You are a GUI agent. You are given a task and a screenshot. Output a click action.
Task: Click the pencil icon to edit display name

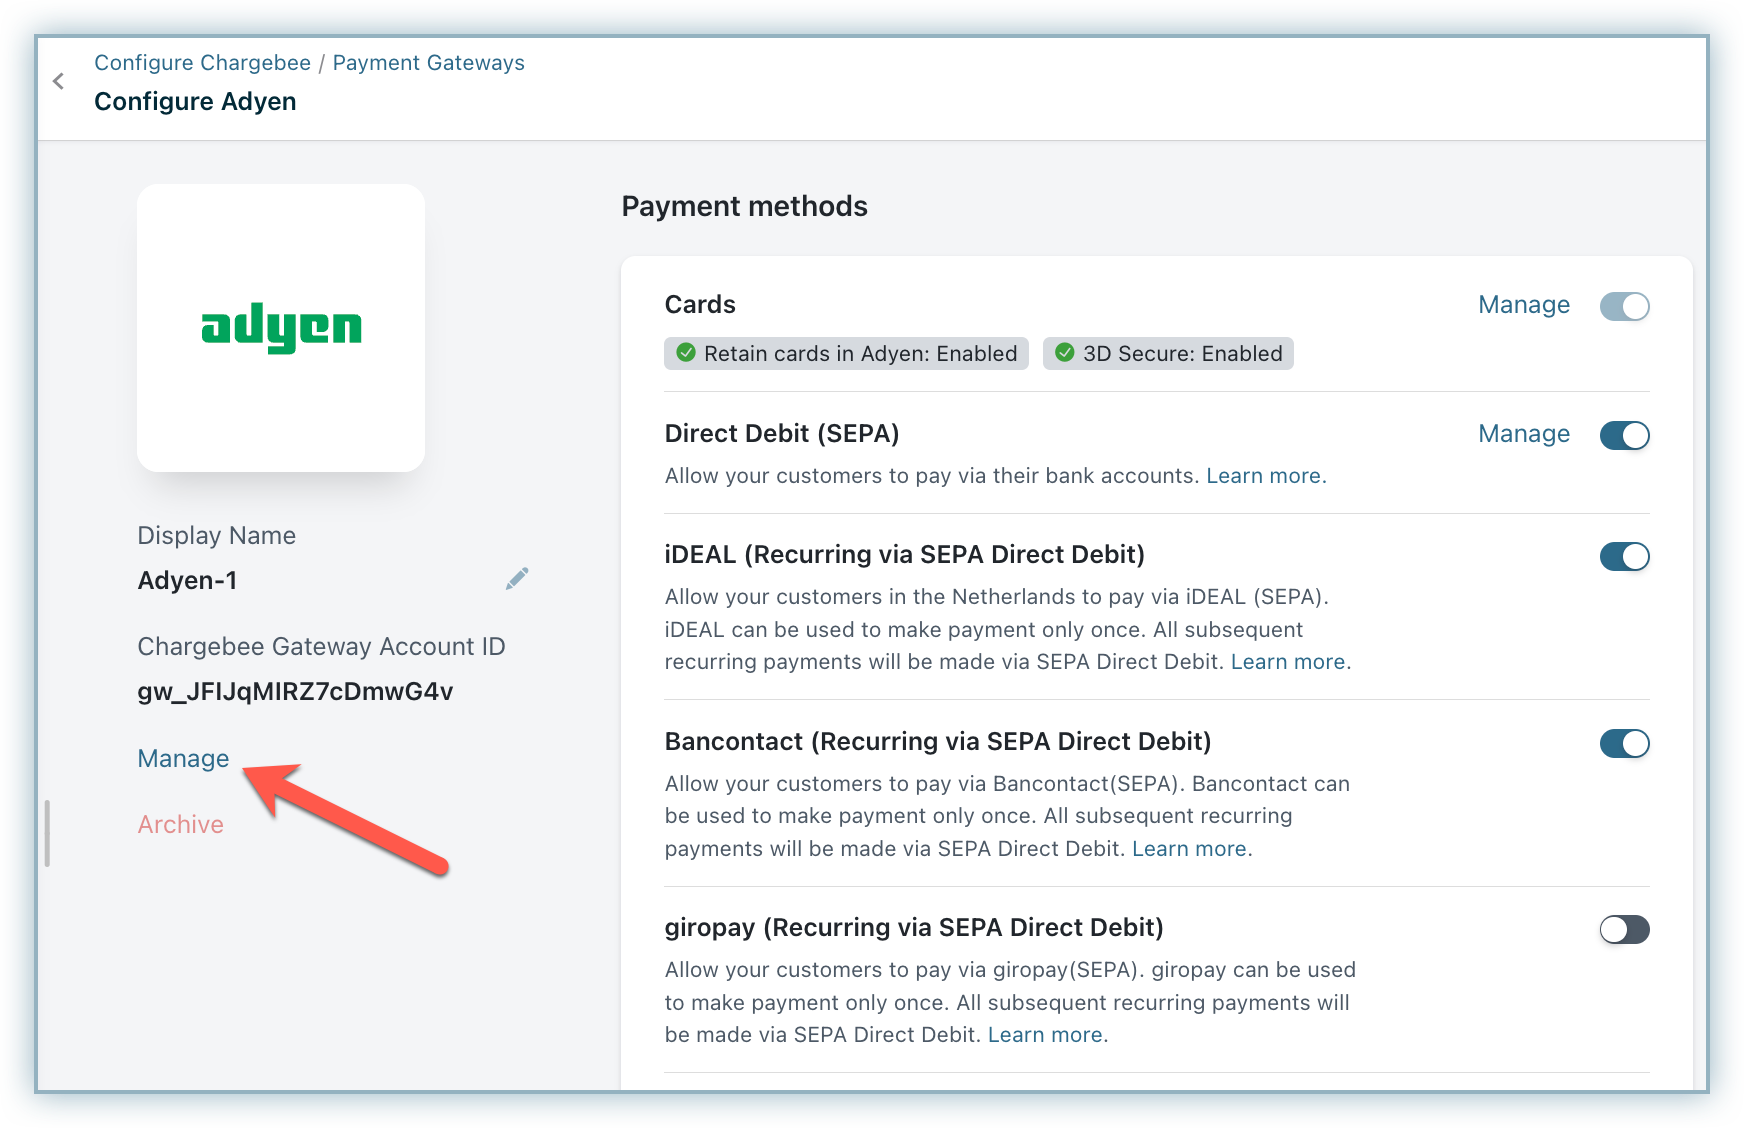(517, 579)
